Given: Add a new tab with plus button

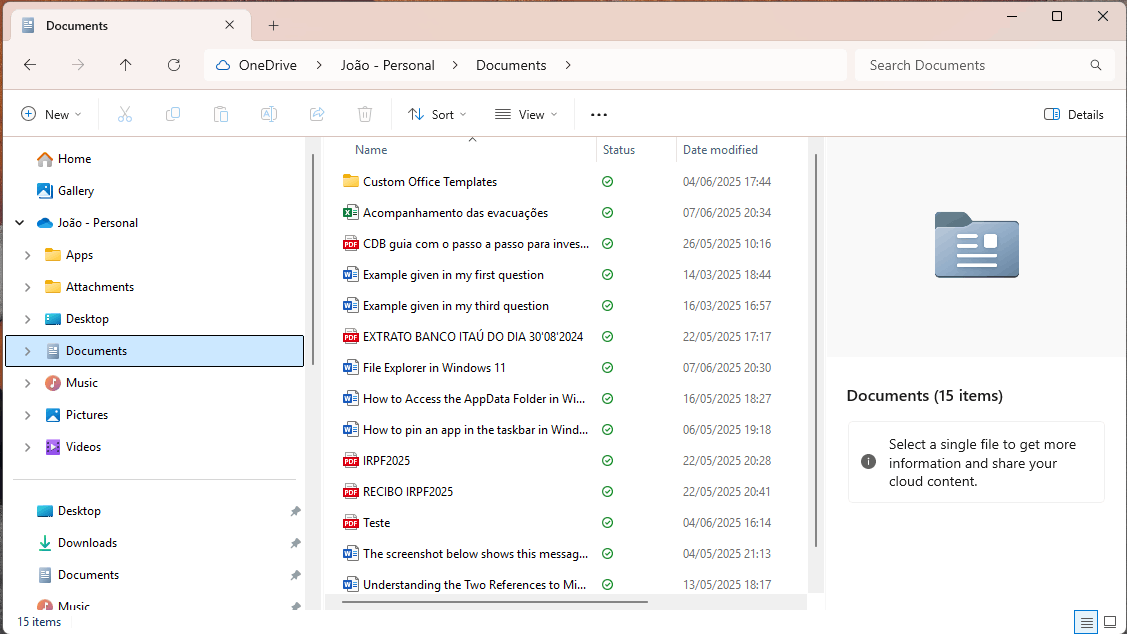Looking at the screenshot, I should click(x=273, y=26).
